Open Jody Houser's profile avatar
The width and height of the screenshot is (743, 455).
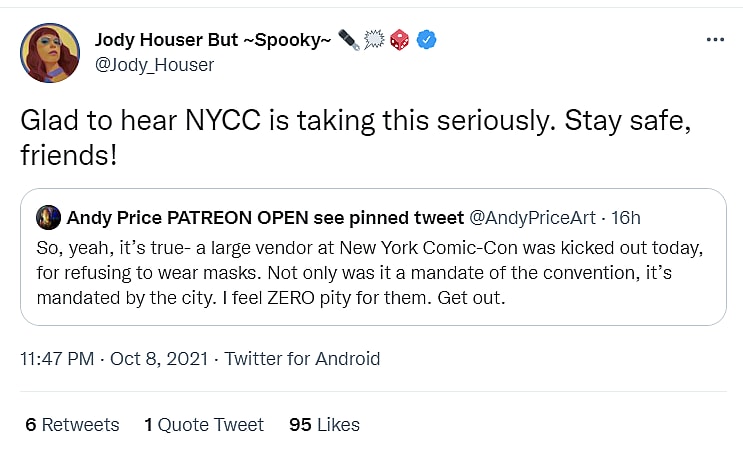pos(50,53)
